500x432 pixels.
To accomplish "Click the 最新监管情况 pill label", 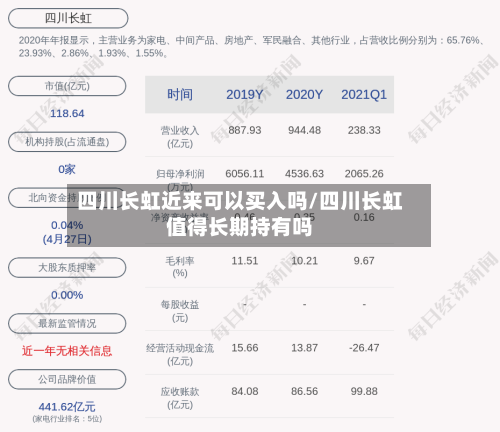I will pos(67,323).
